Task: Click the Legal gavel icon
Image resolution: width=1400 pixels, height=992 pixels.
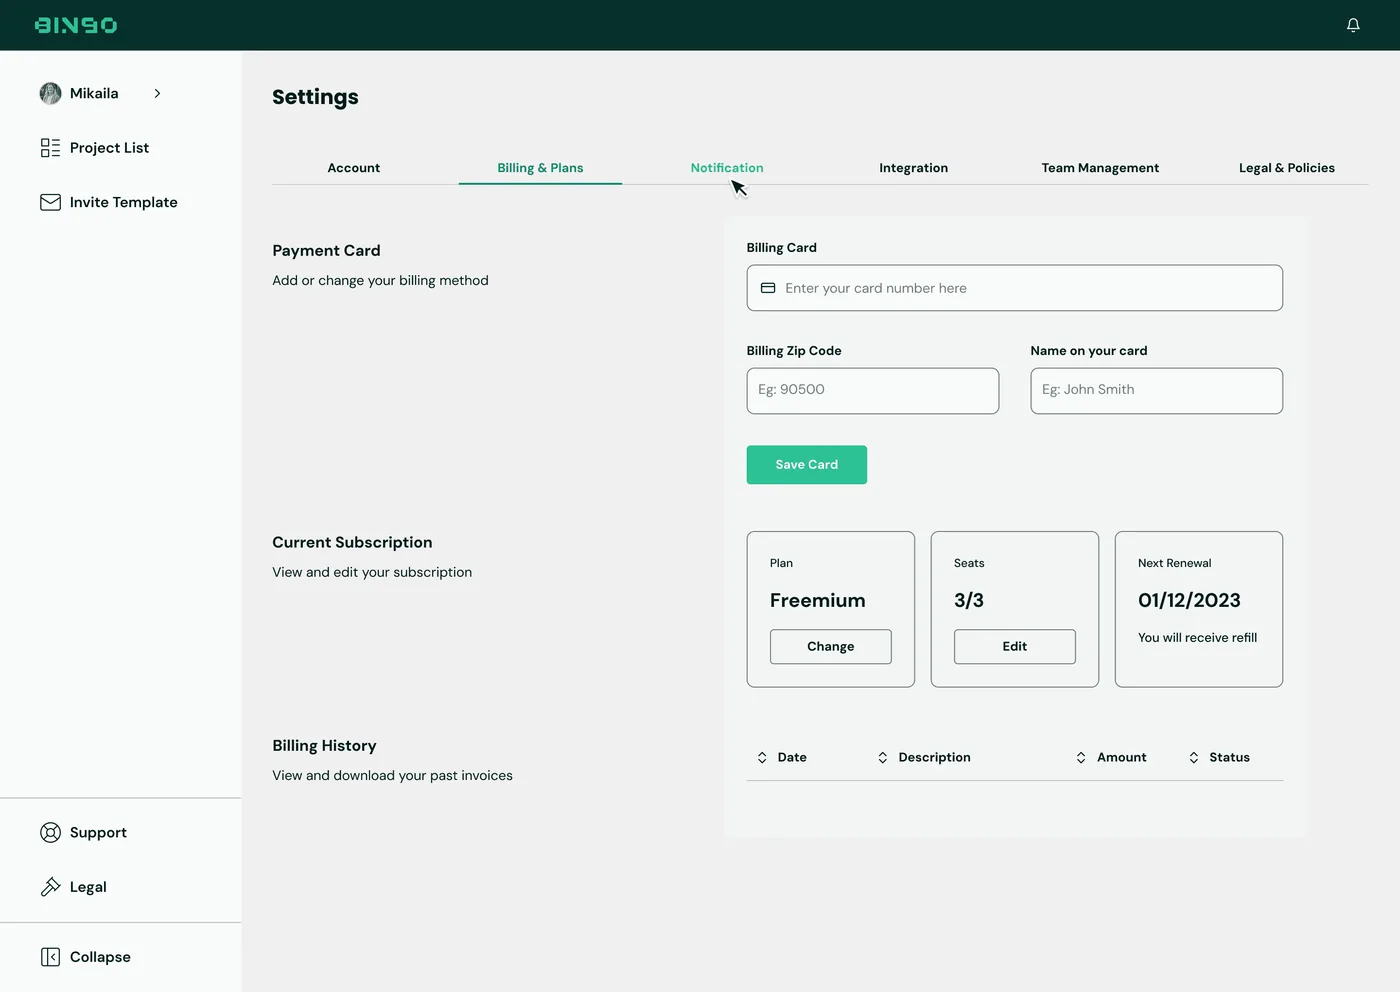Action: coord(50,887)
